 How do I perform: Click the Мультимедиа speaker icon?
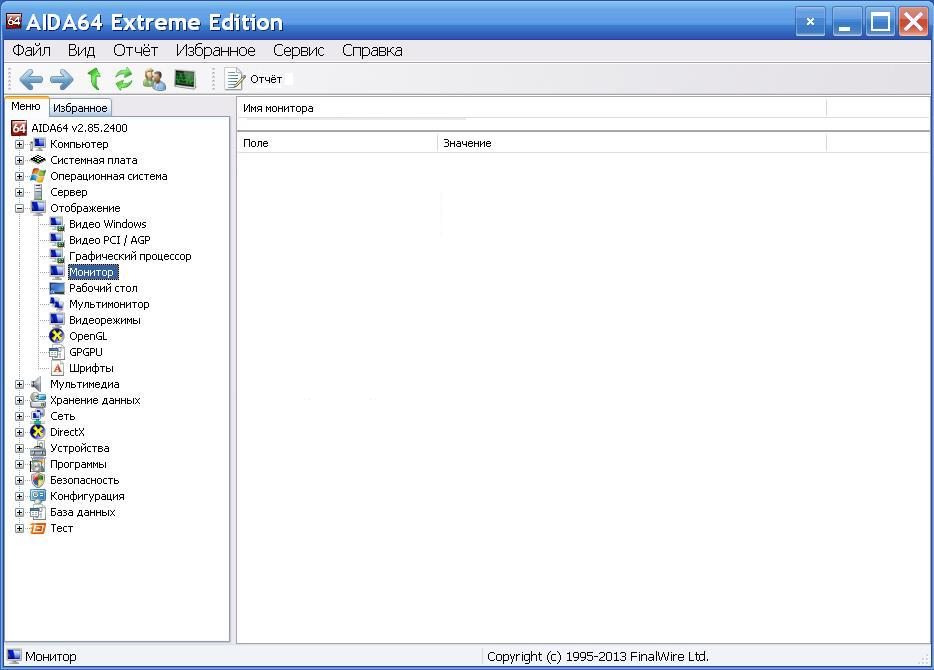pyautogui.click(x=38, y=384)
